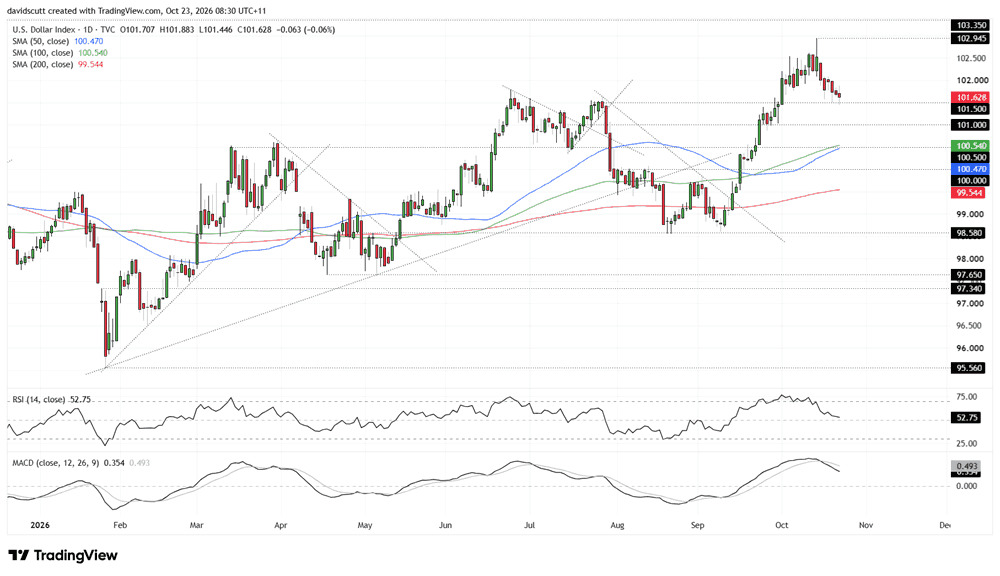Click the grey 0.493 MACD tag on the right axis
1000x576 pixels.
964,467
